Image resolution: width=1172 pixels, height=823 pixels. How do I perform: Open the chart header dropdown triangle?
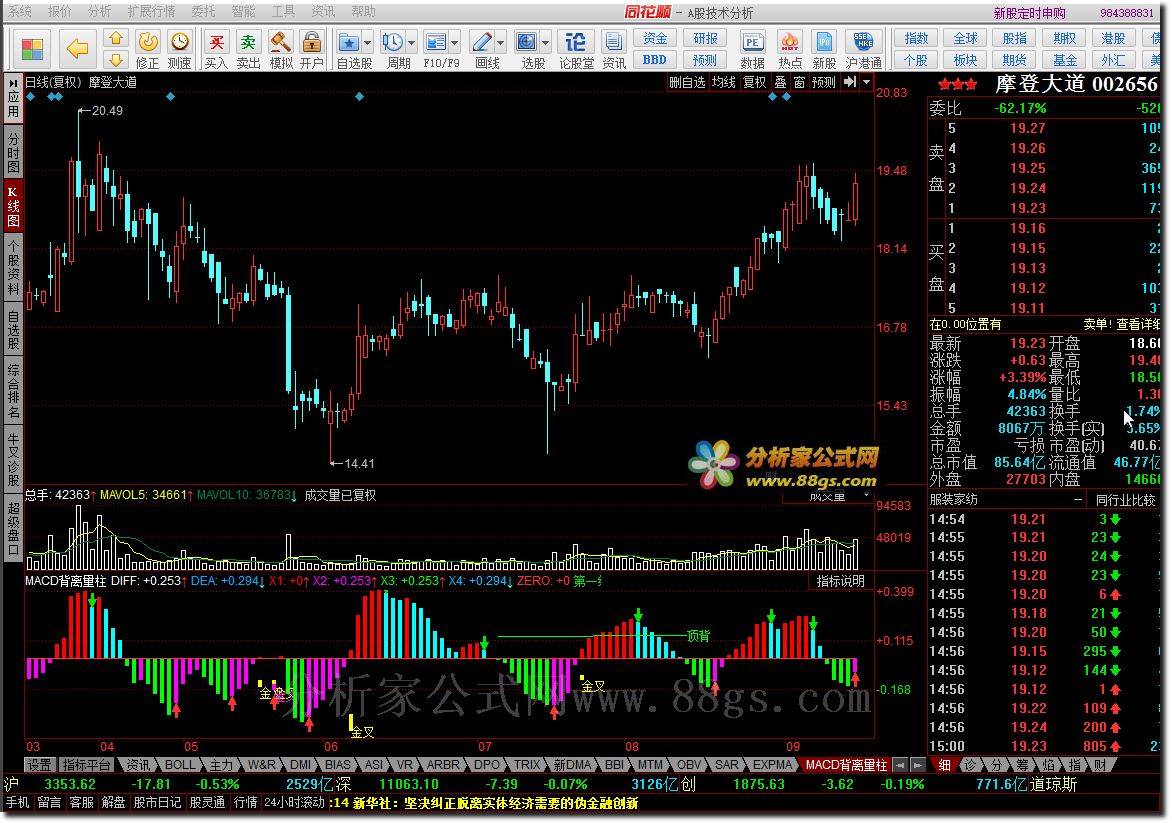[866, 82]
